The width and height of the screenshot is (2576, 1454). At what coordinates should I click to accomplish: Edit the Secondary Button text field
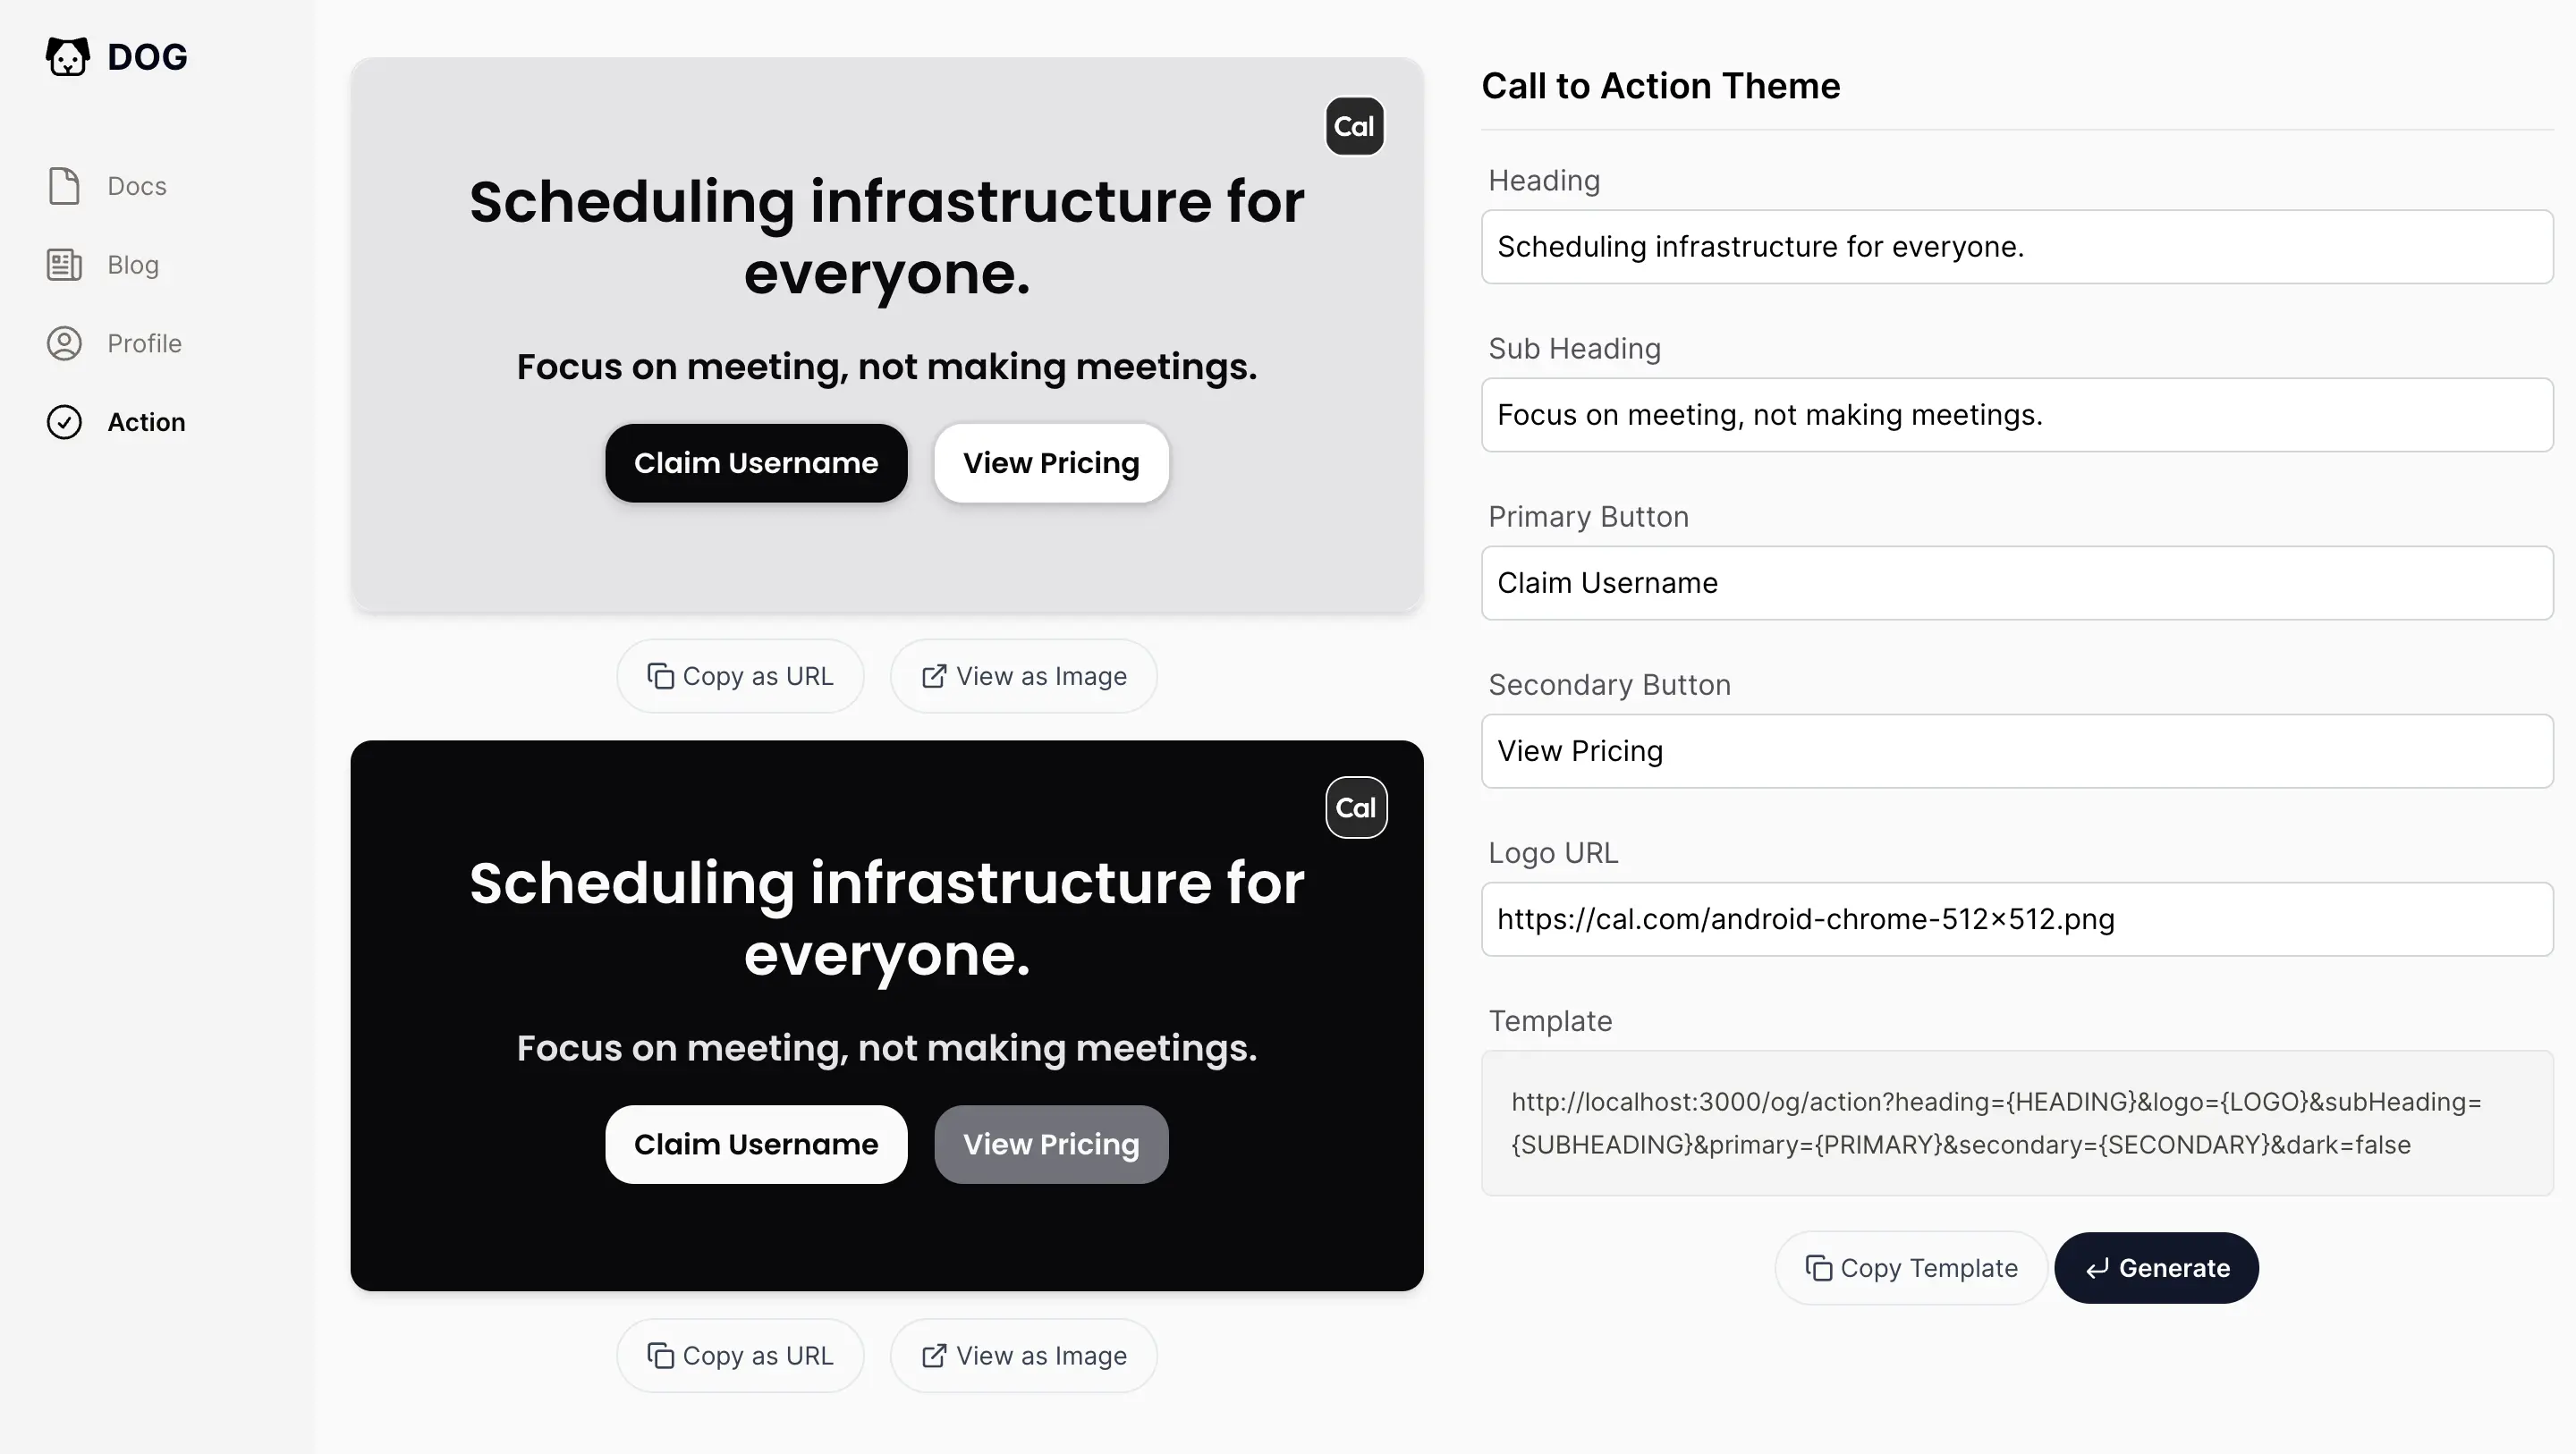2016,751
